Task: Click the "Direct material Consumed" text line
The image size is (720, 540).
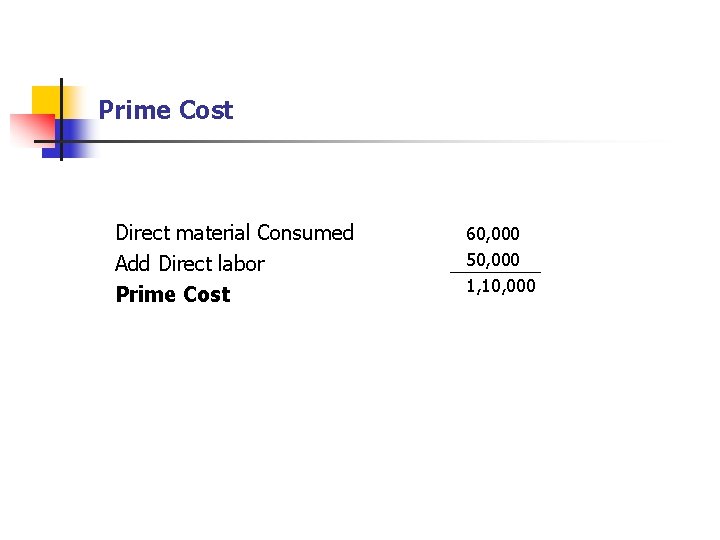Action: tap(234, 233)
